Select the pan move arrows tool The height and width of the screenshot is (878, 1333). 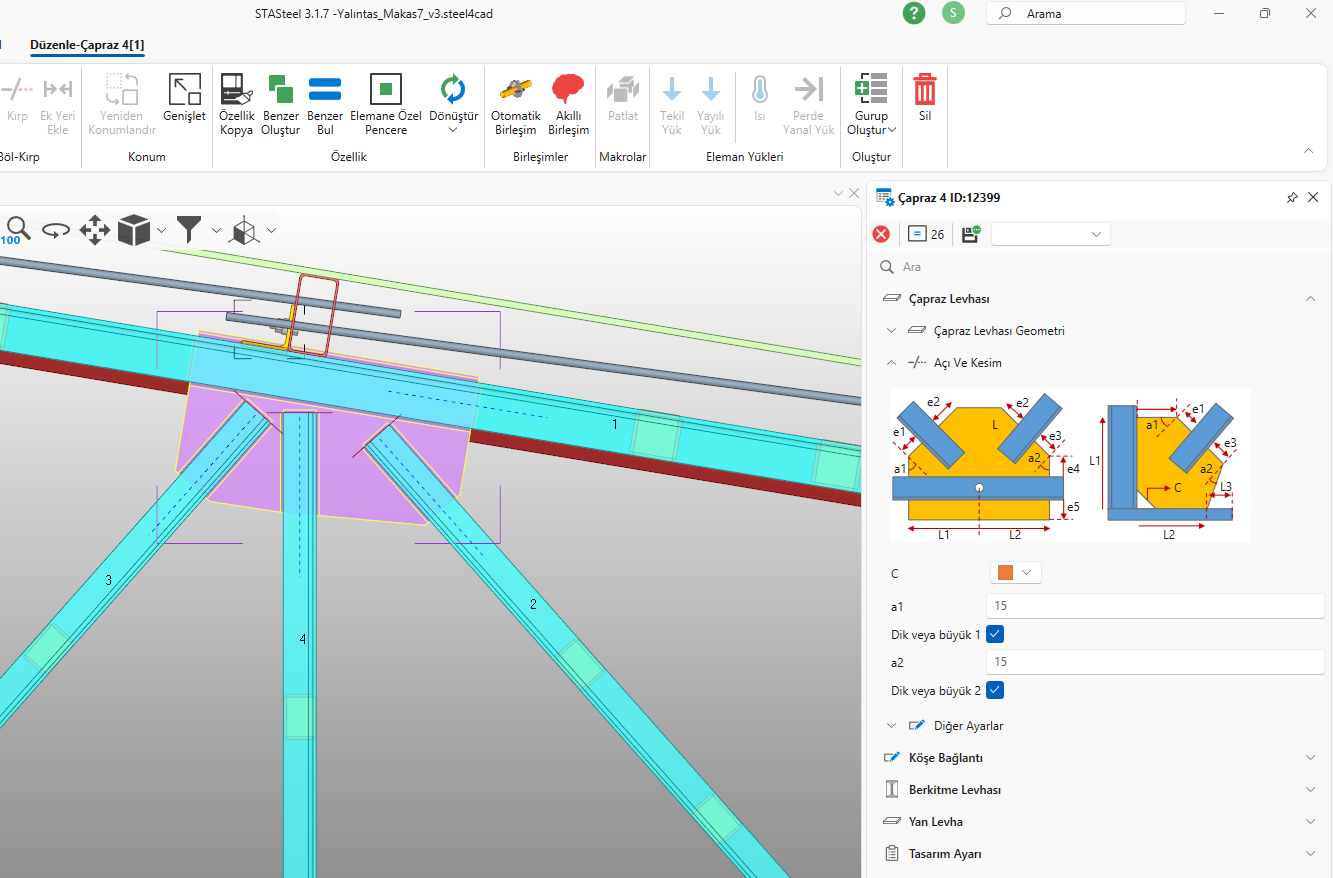(x=94, y=230)
